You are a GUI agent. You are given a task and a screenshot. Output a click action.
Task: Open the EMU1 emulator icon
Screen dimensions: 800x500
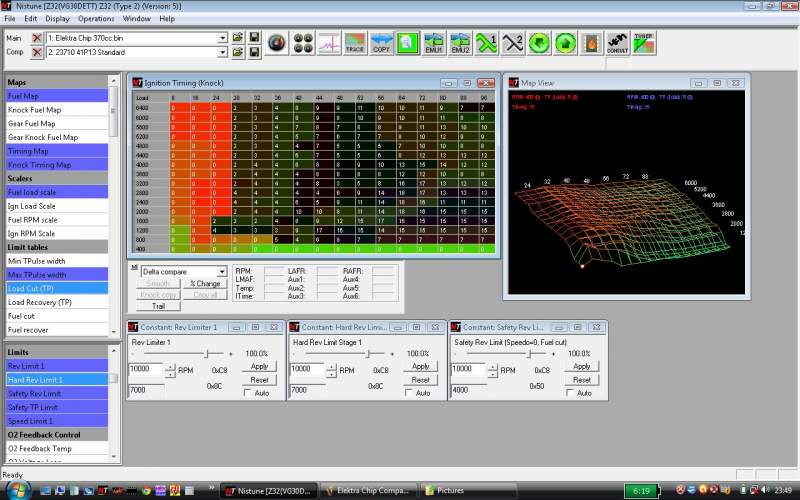coord(434,44)
